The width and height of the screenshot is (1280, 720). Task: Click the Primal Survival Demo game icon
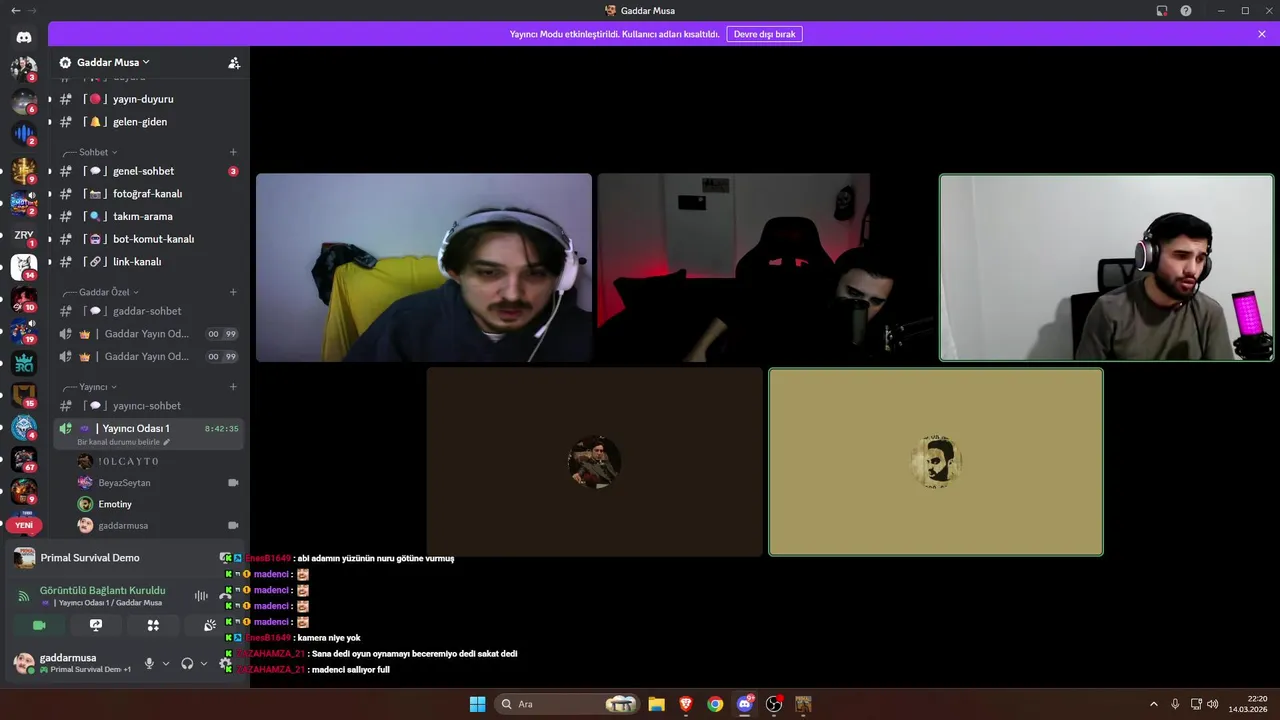coord(25,558)
